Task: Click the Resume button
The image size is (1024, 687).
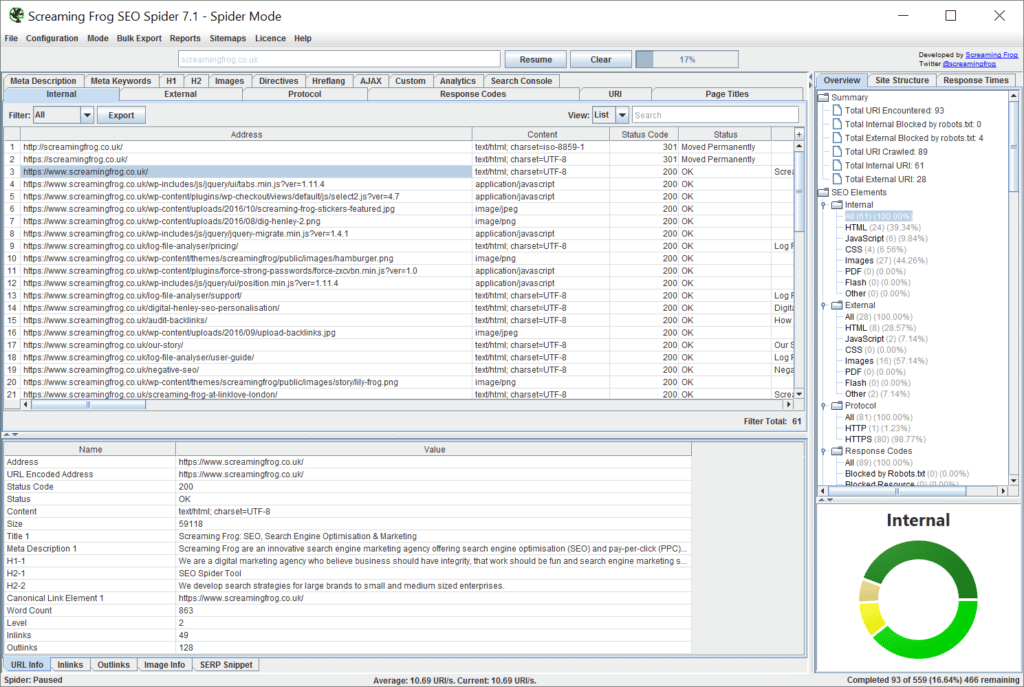Action: [x=536, y=59]
